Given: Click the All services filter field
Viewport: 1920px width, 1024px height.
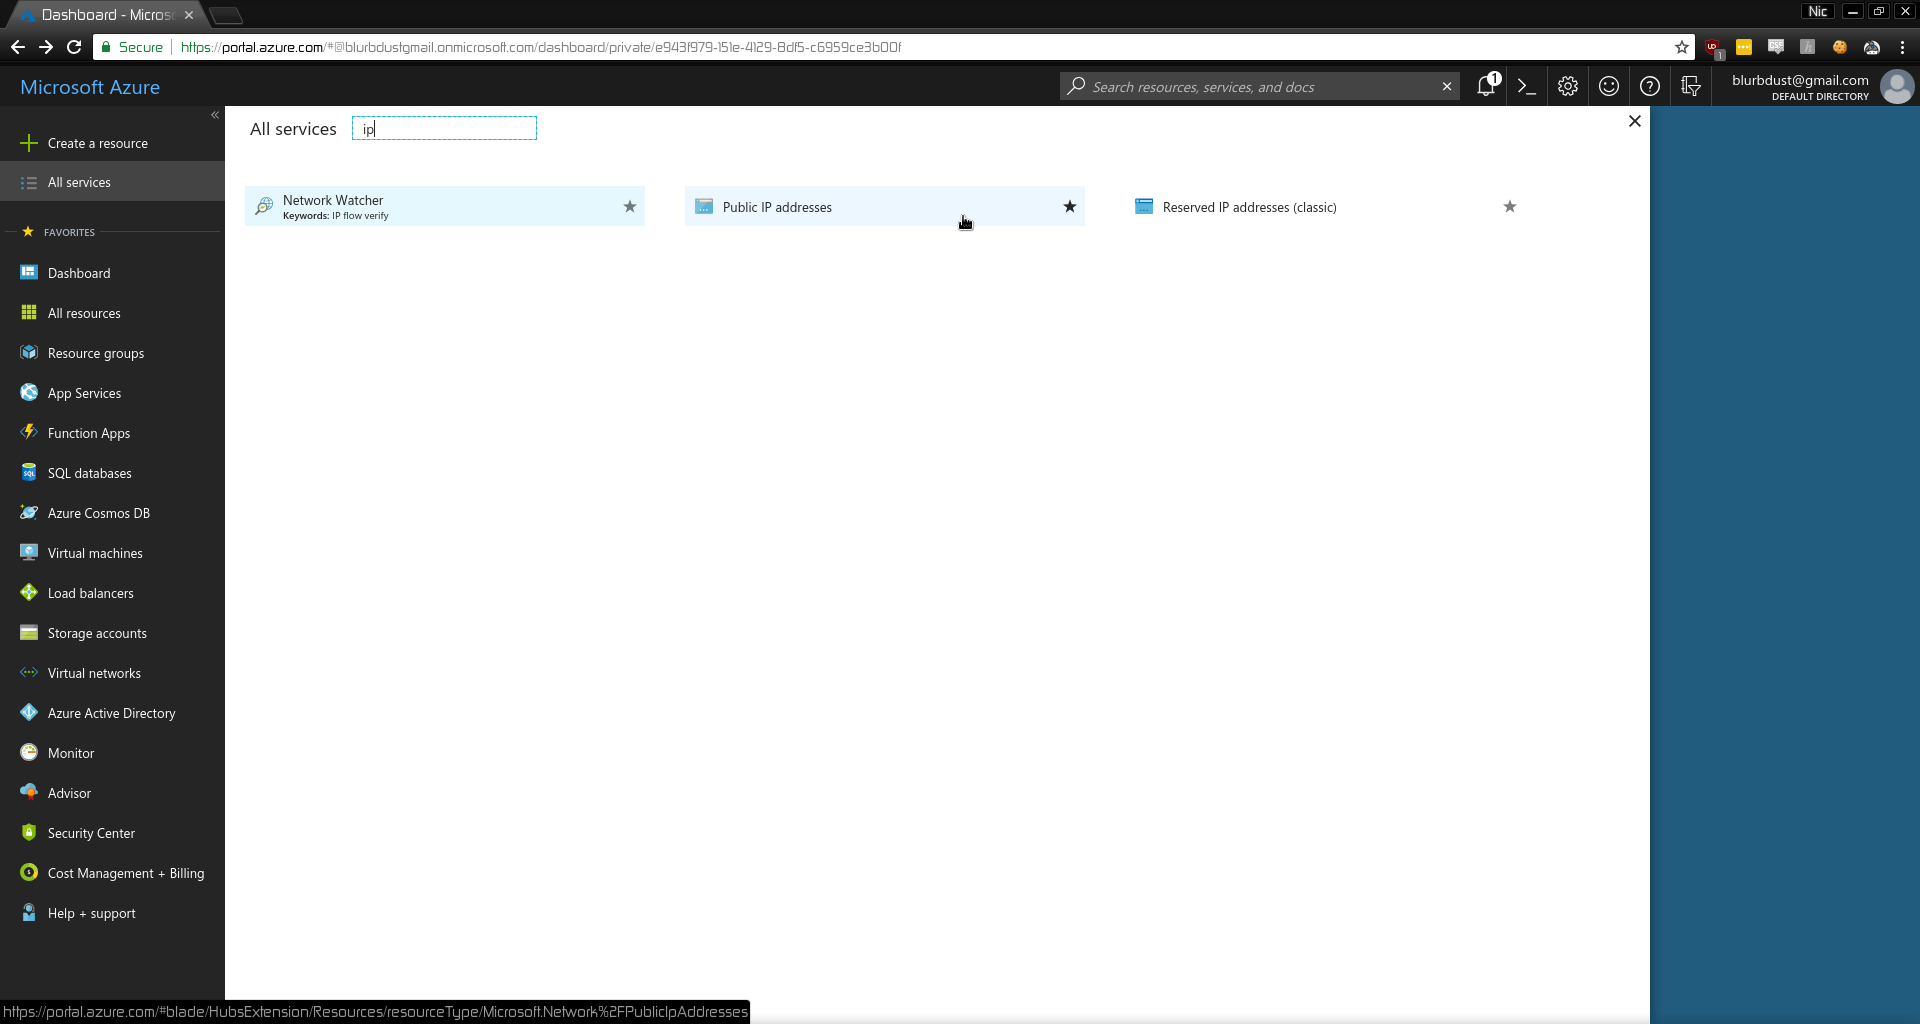Looking at the screenshot, I should tap(444, 129).
